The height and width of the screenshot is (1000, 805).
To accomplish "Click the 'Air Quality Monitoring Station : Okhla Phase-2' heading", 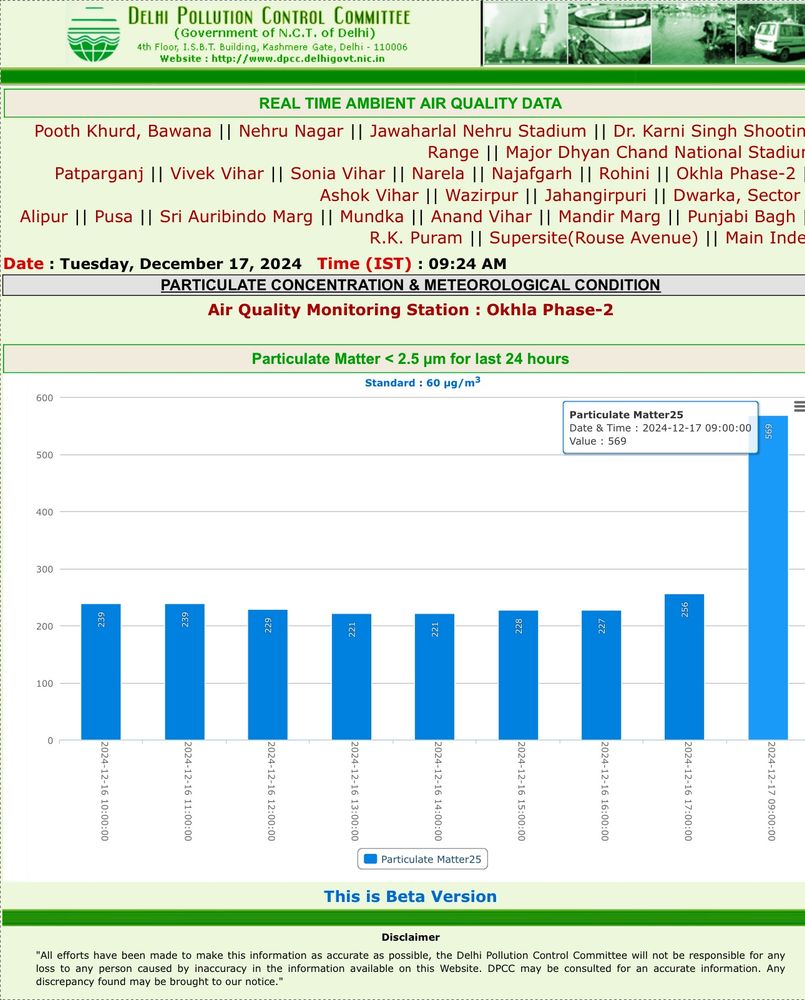I will (410, 310).
